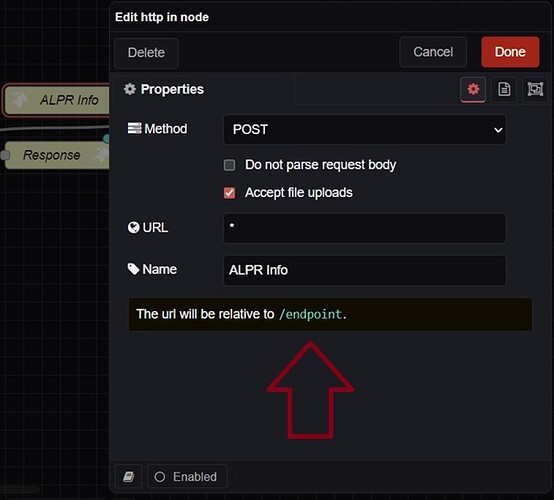Open the node properties gear tab
Image resolution: width=554 pixels, height=500 pixels.
473,89
